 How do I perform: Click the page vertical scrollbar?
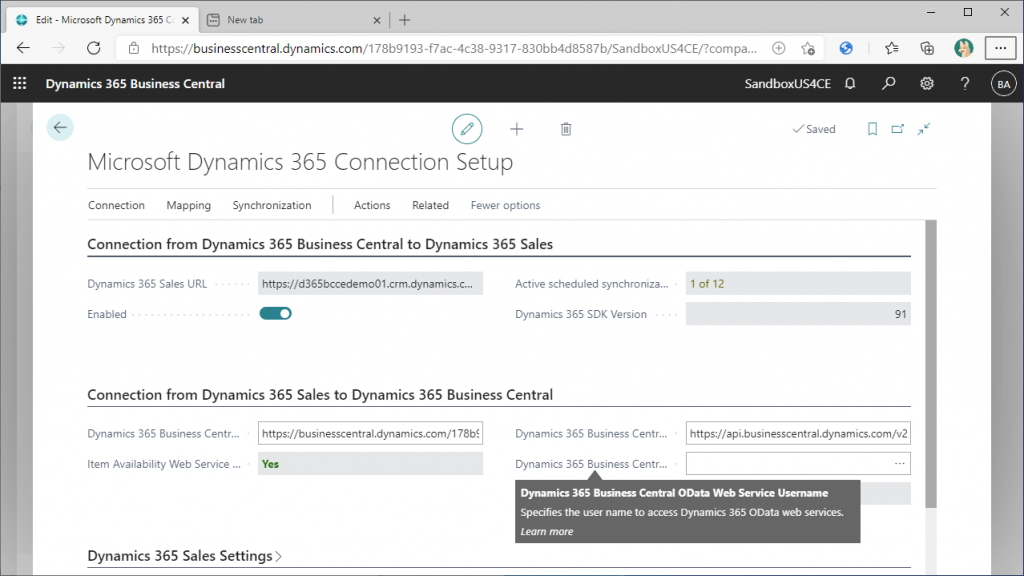point(931,364)
